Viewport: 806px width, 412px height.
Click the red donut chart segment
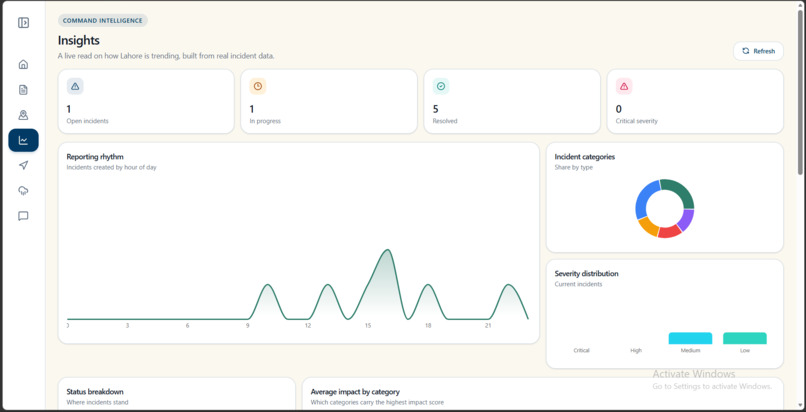669,232
